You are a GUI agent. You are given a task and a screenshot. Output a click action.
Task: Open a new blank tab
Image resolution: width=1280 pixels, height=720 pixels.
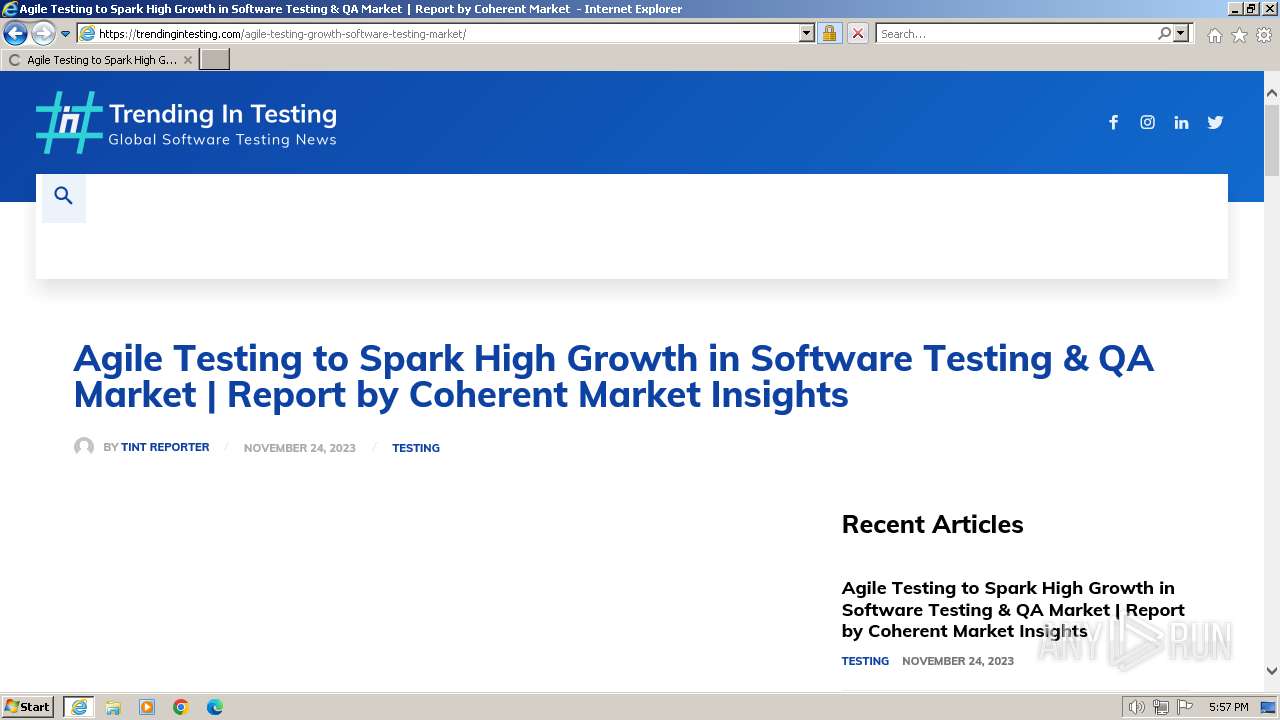click(x=215, y=60)
